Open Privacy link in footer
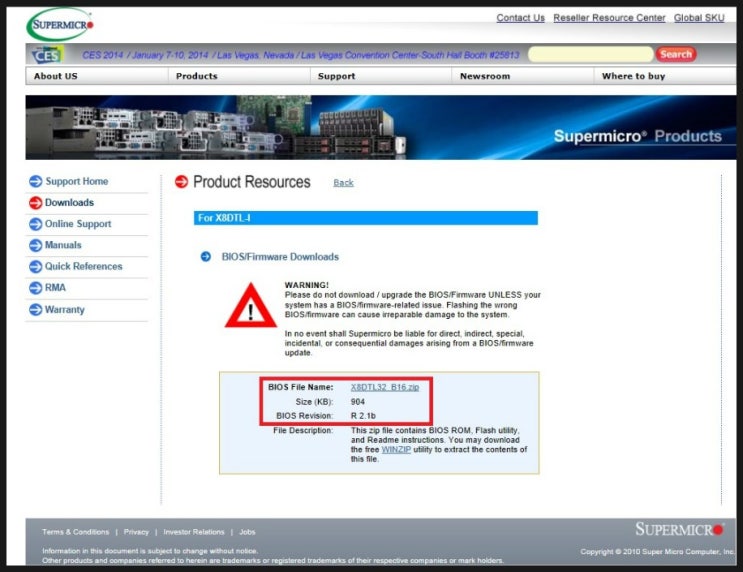Viewport: 743px width, 572px height. 136,532
